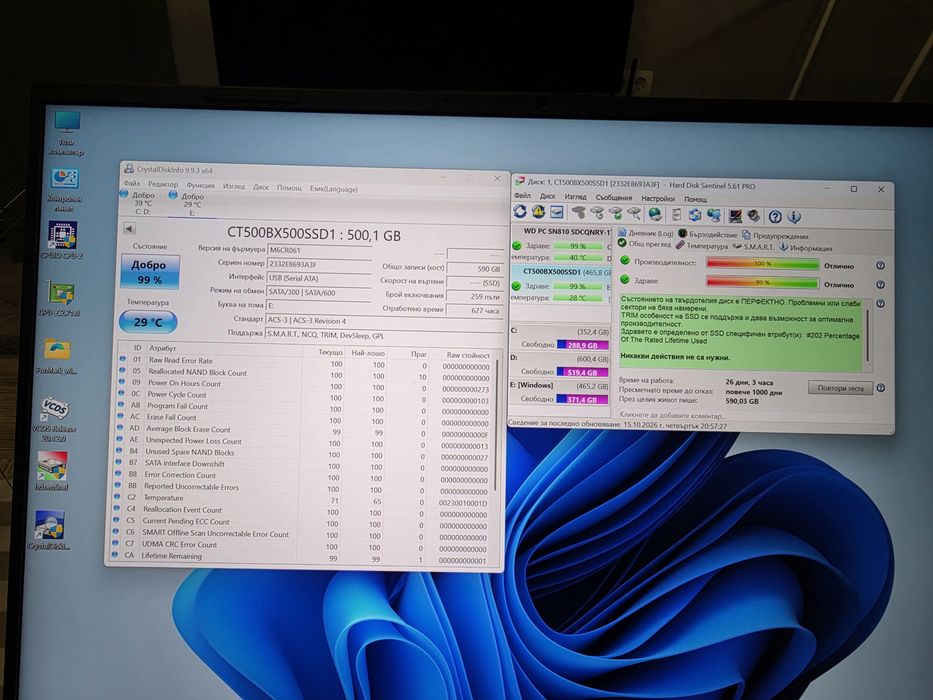Select CT500BX500SSD1 disk in Sentinel list
Image resolution: width=933 pixels, height=700 pixels.
561,284
